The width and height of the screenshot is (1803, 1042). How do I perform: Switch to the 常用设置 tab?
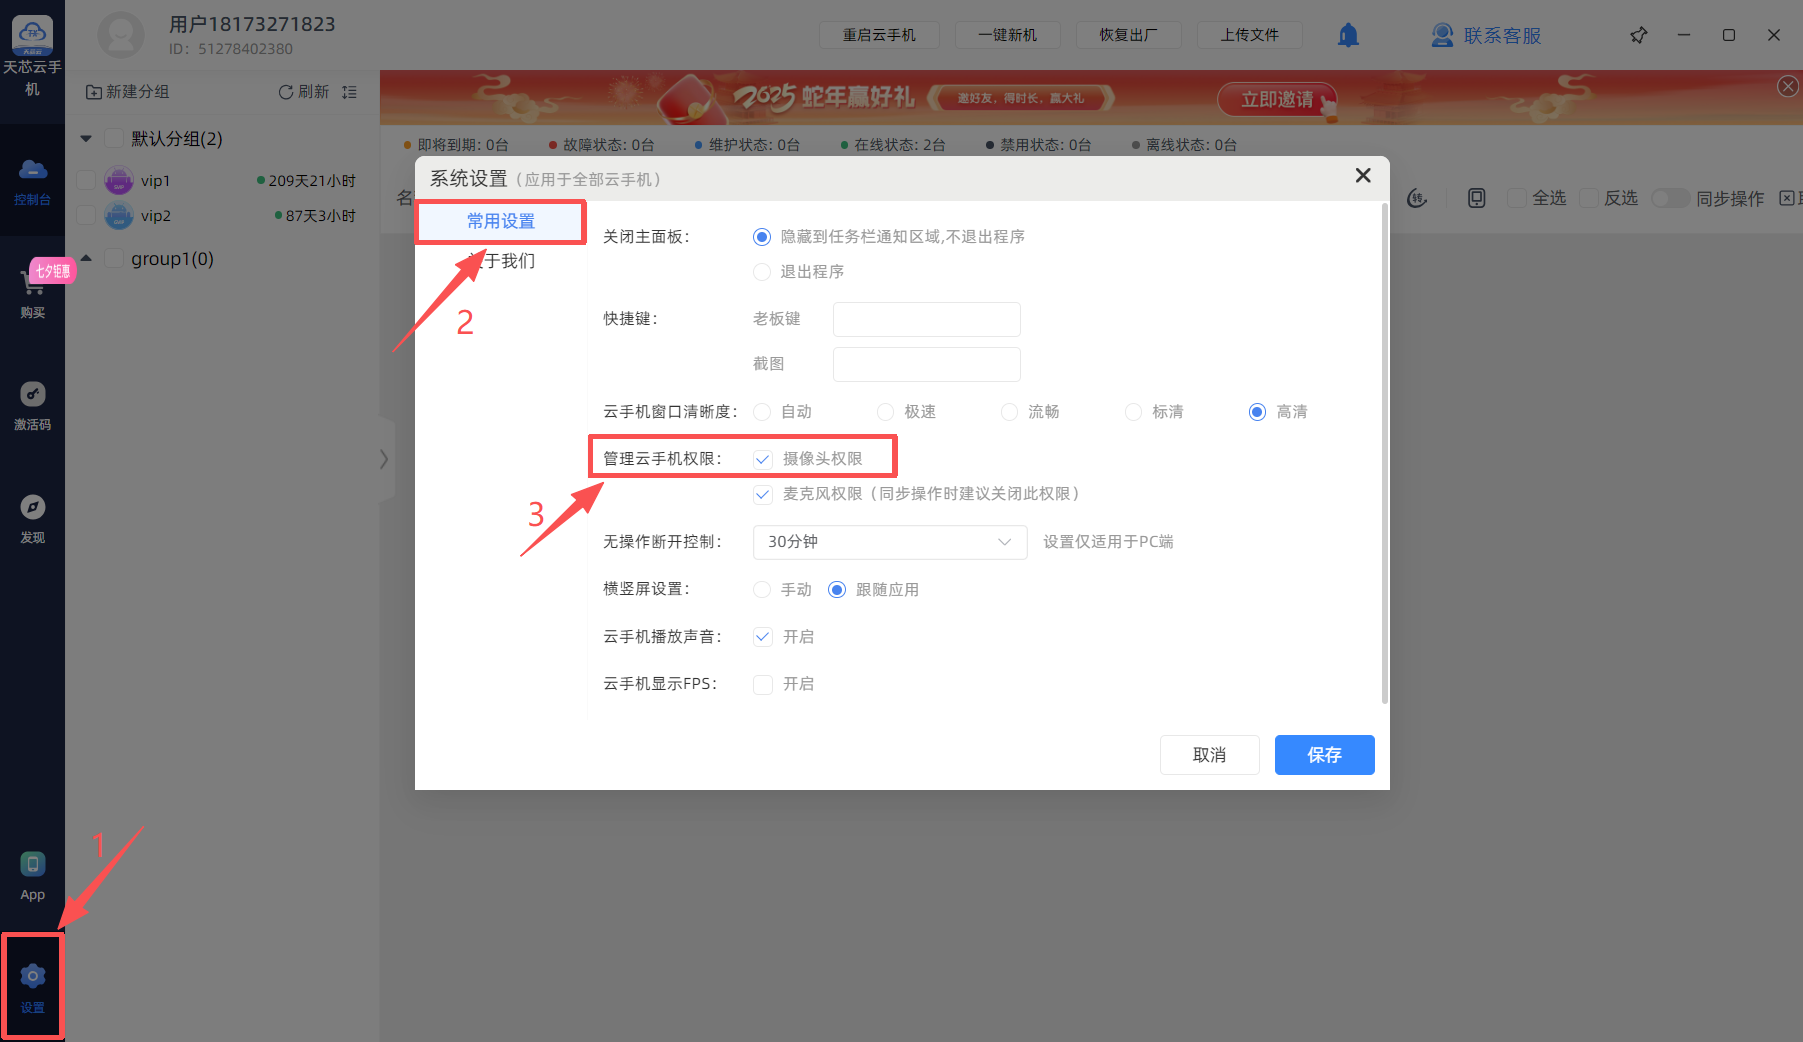(x=500, y=221)
